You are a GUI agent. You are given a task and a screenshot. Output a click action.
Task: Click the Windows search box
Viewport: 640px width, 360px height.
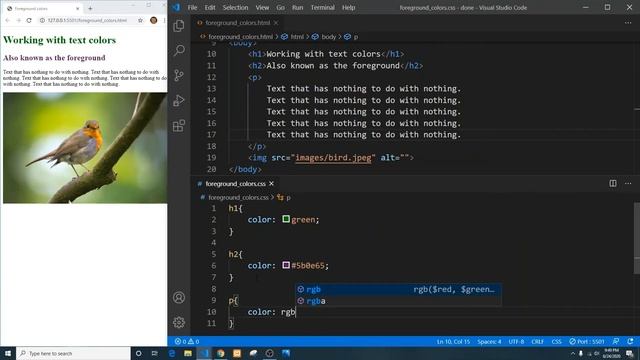click(73, 353)
